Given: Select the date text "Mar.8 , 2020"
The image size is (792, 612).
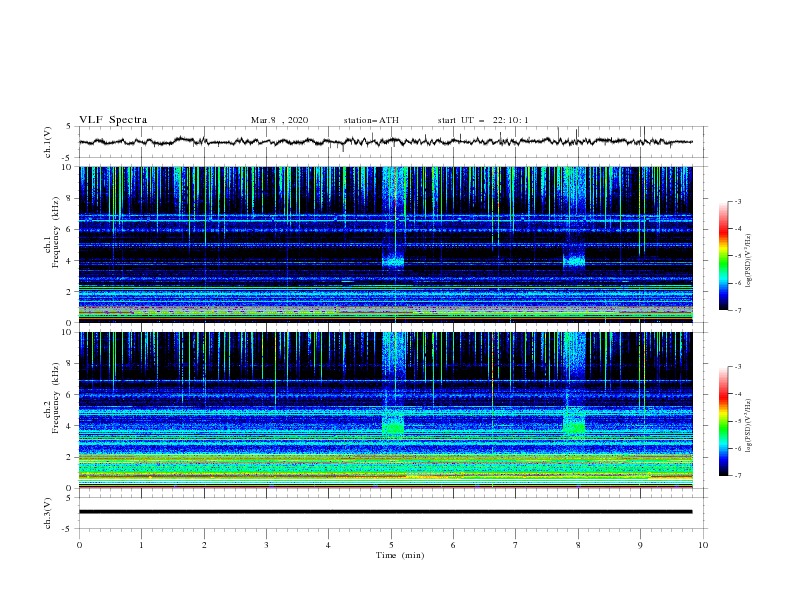Looking at the screenshot, I should 279,120.
